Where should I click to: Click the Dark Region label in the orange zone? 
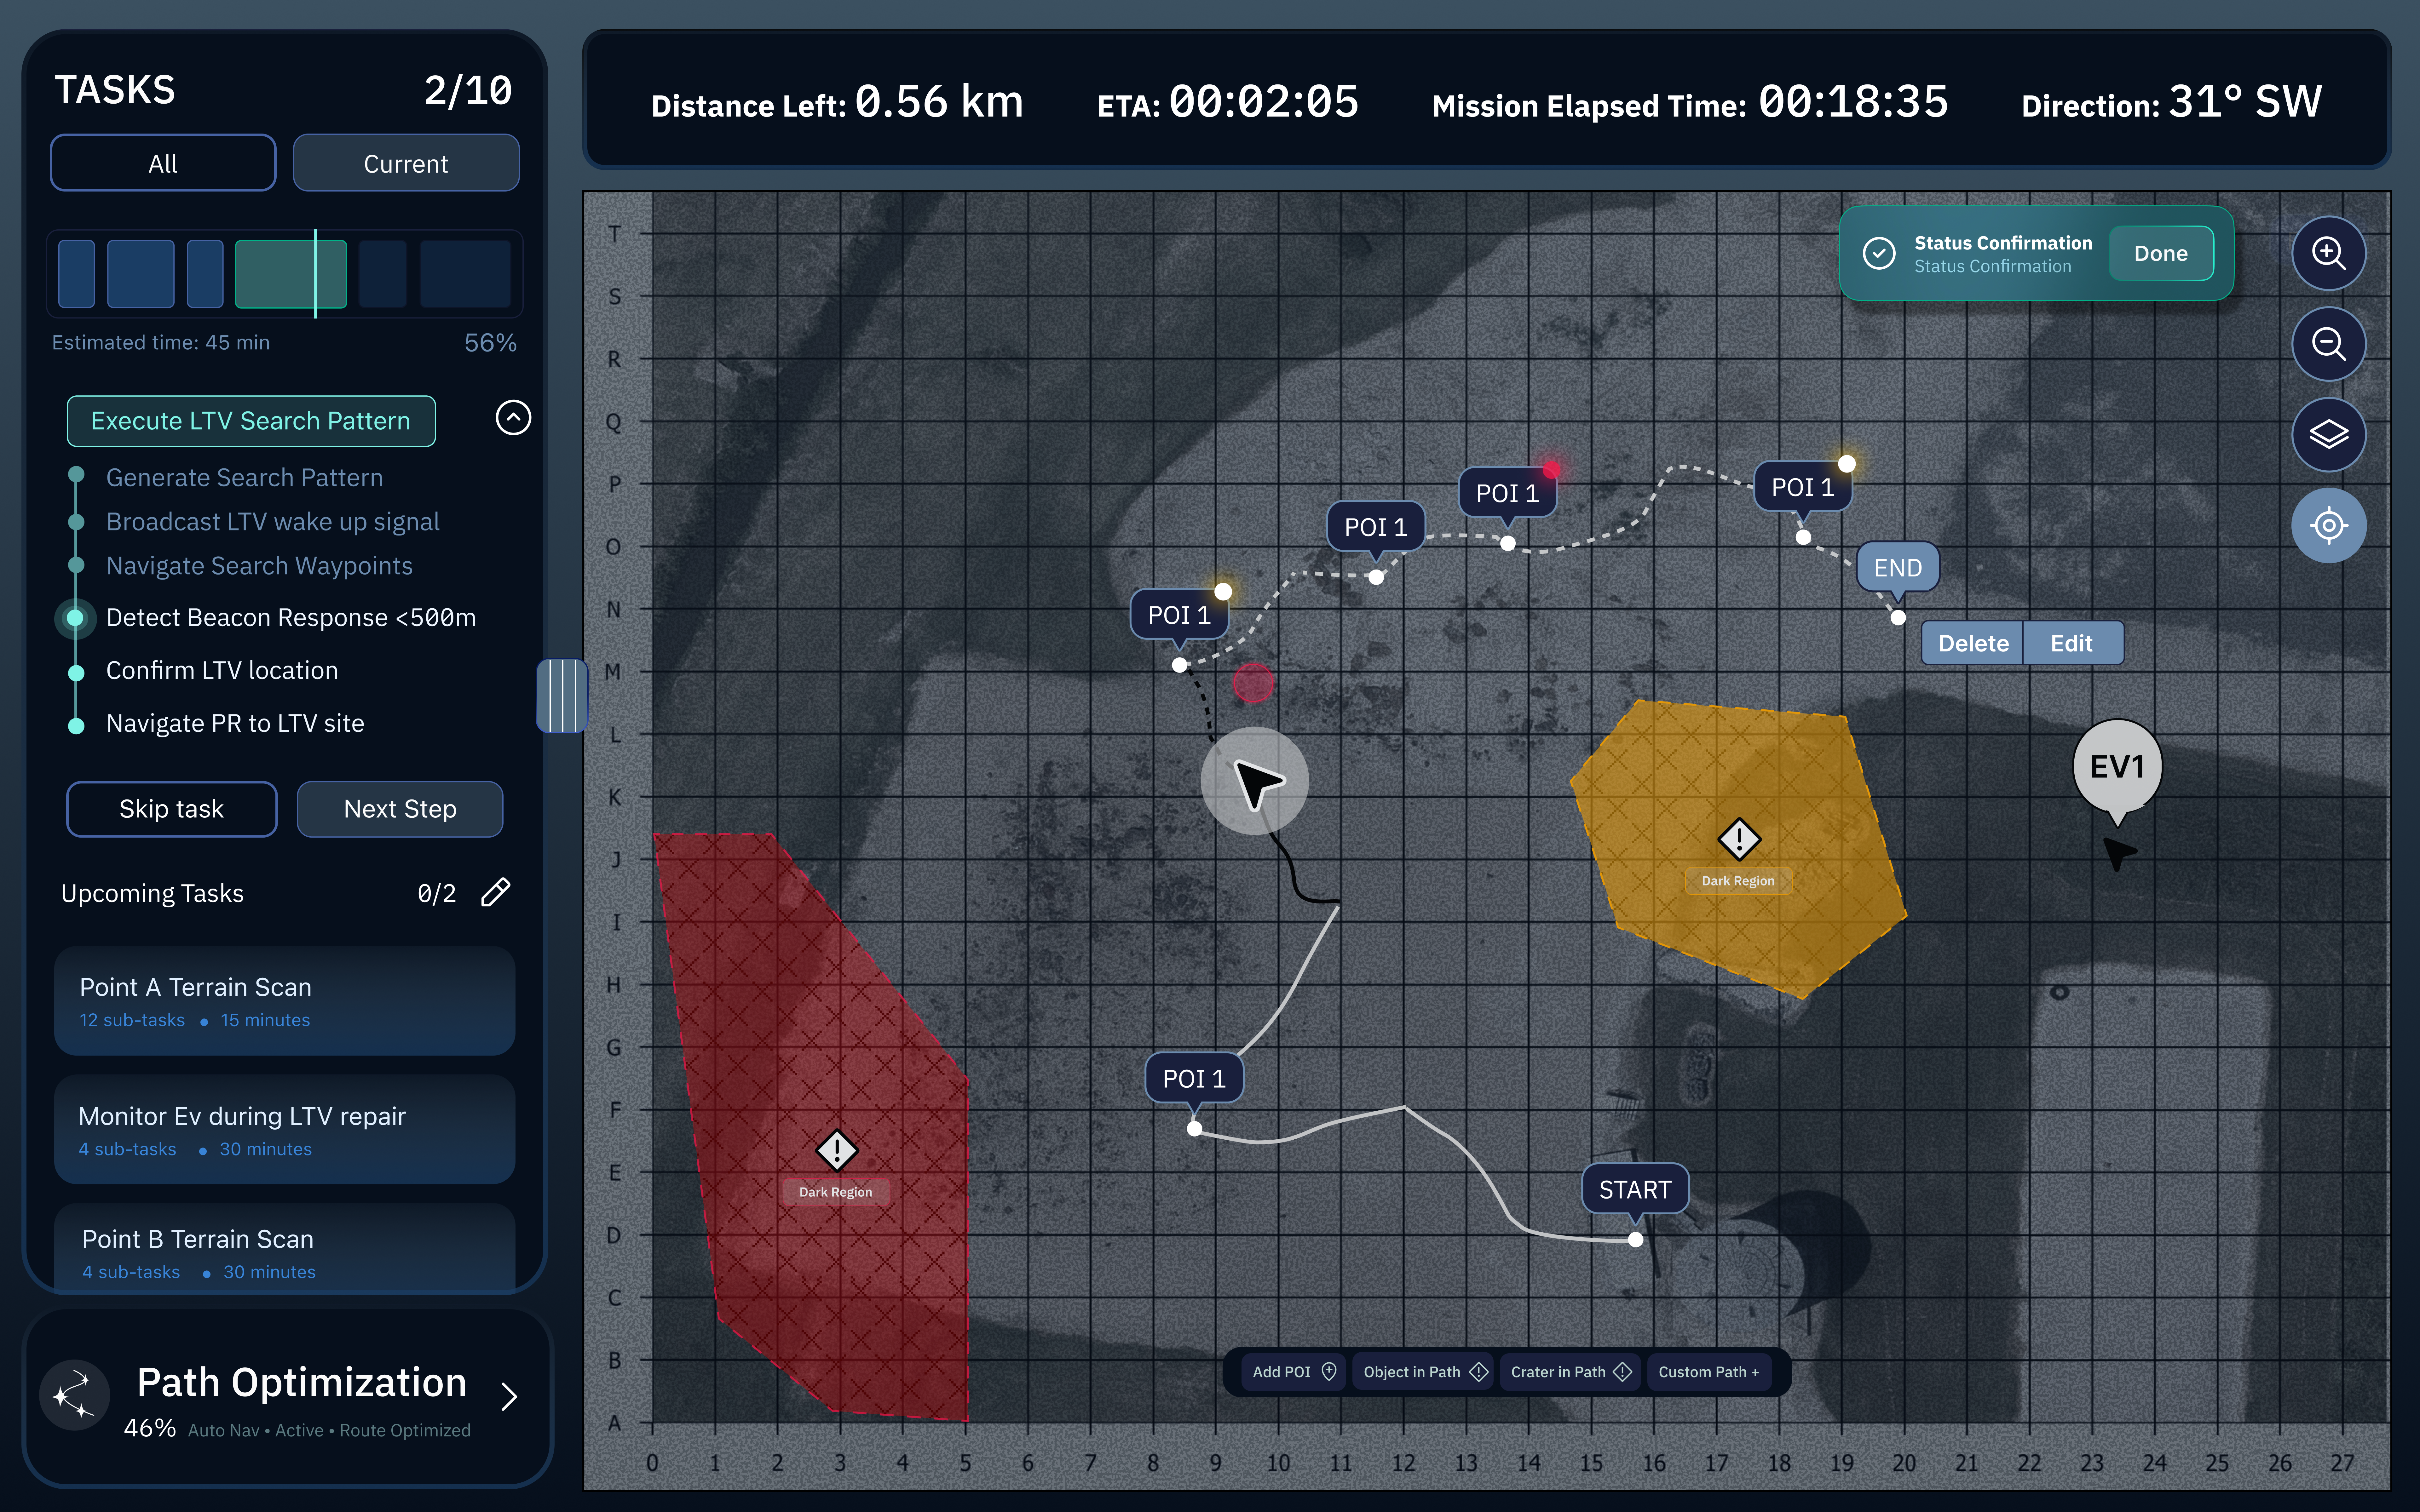(x=1738, y=881)
